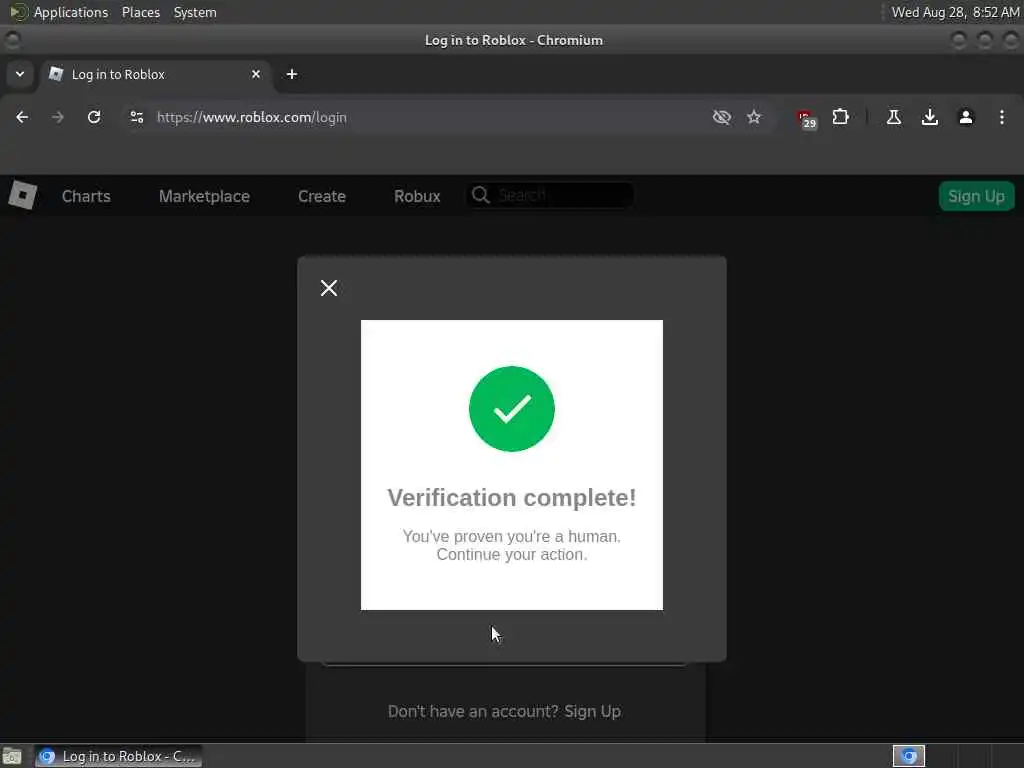Click the Verification complete! heading
Image resolution: width=1024 pixels, height=768 pixels.
pos(511,498)
